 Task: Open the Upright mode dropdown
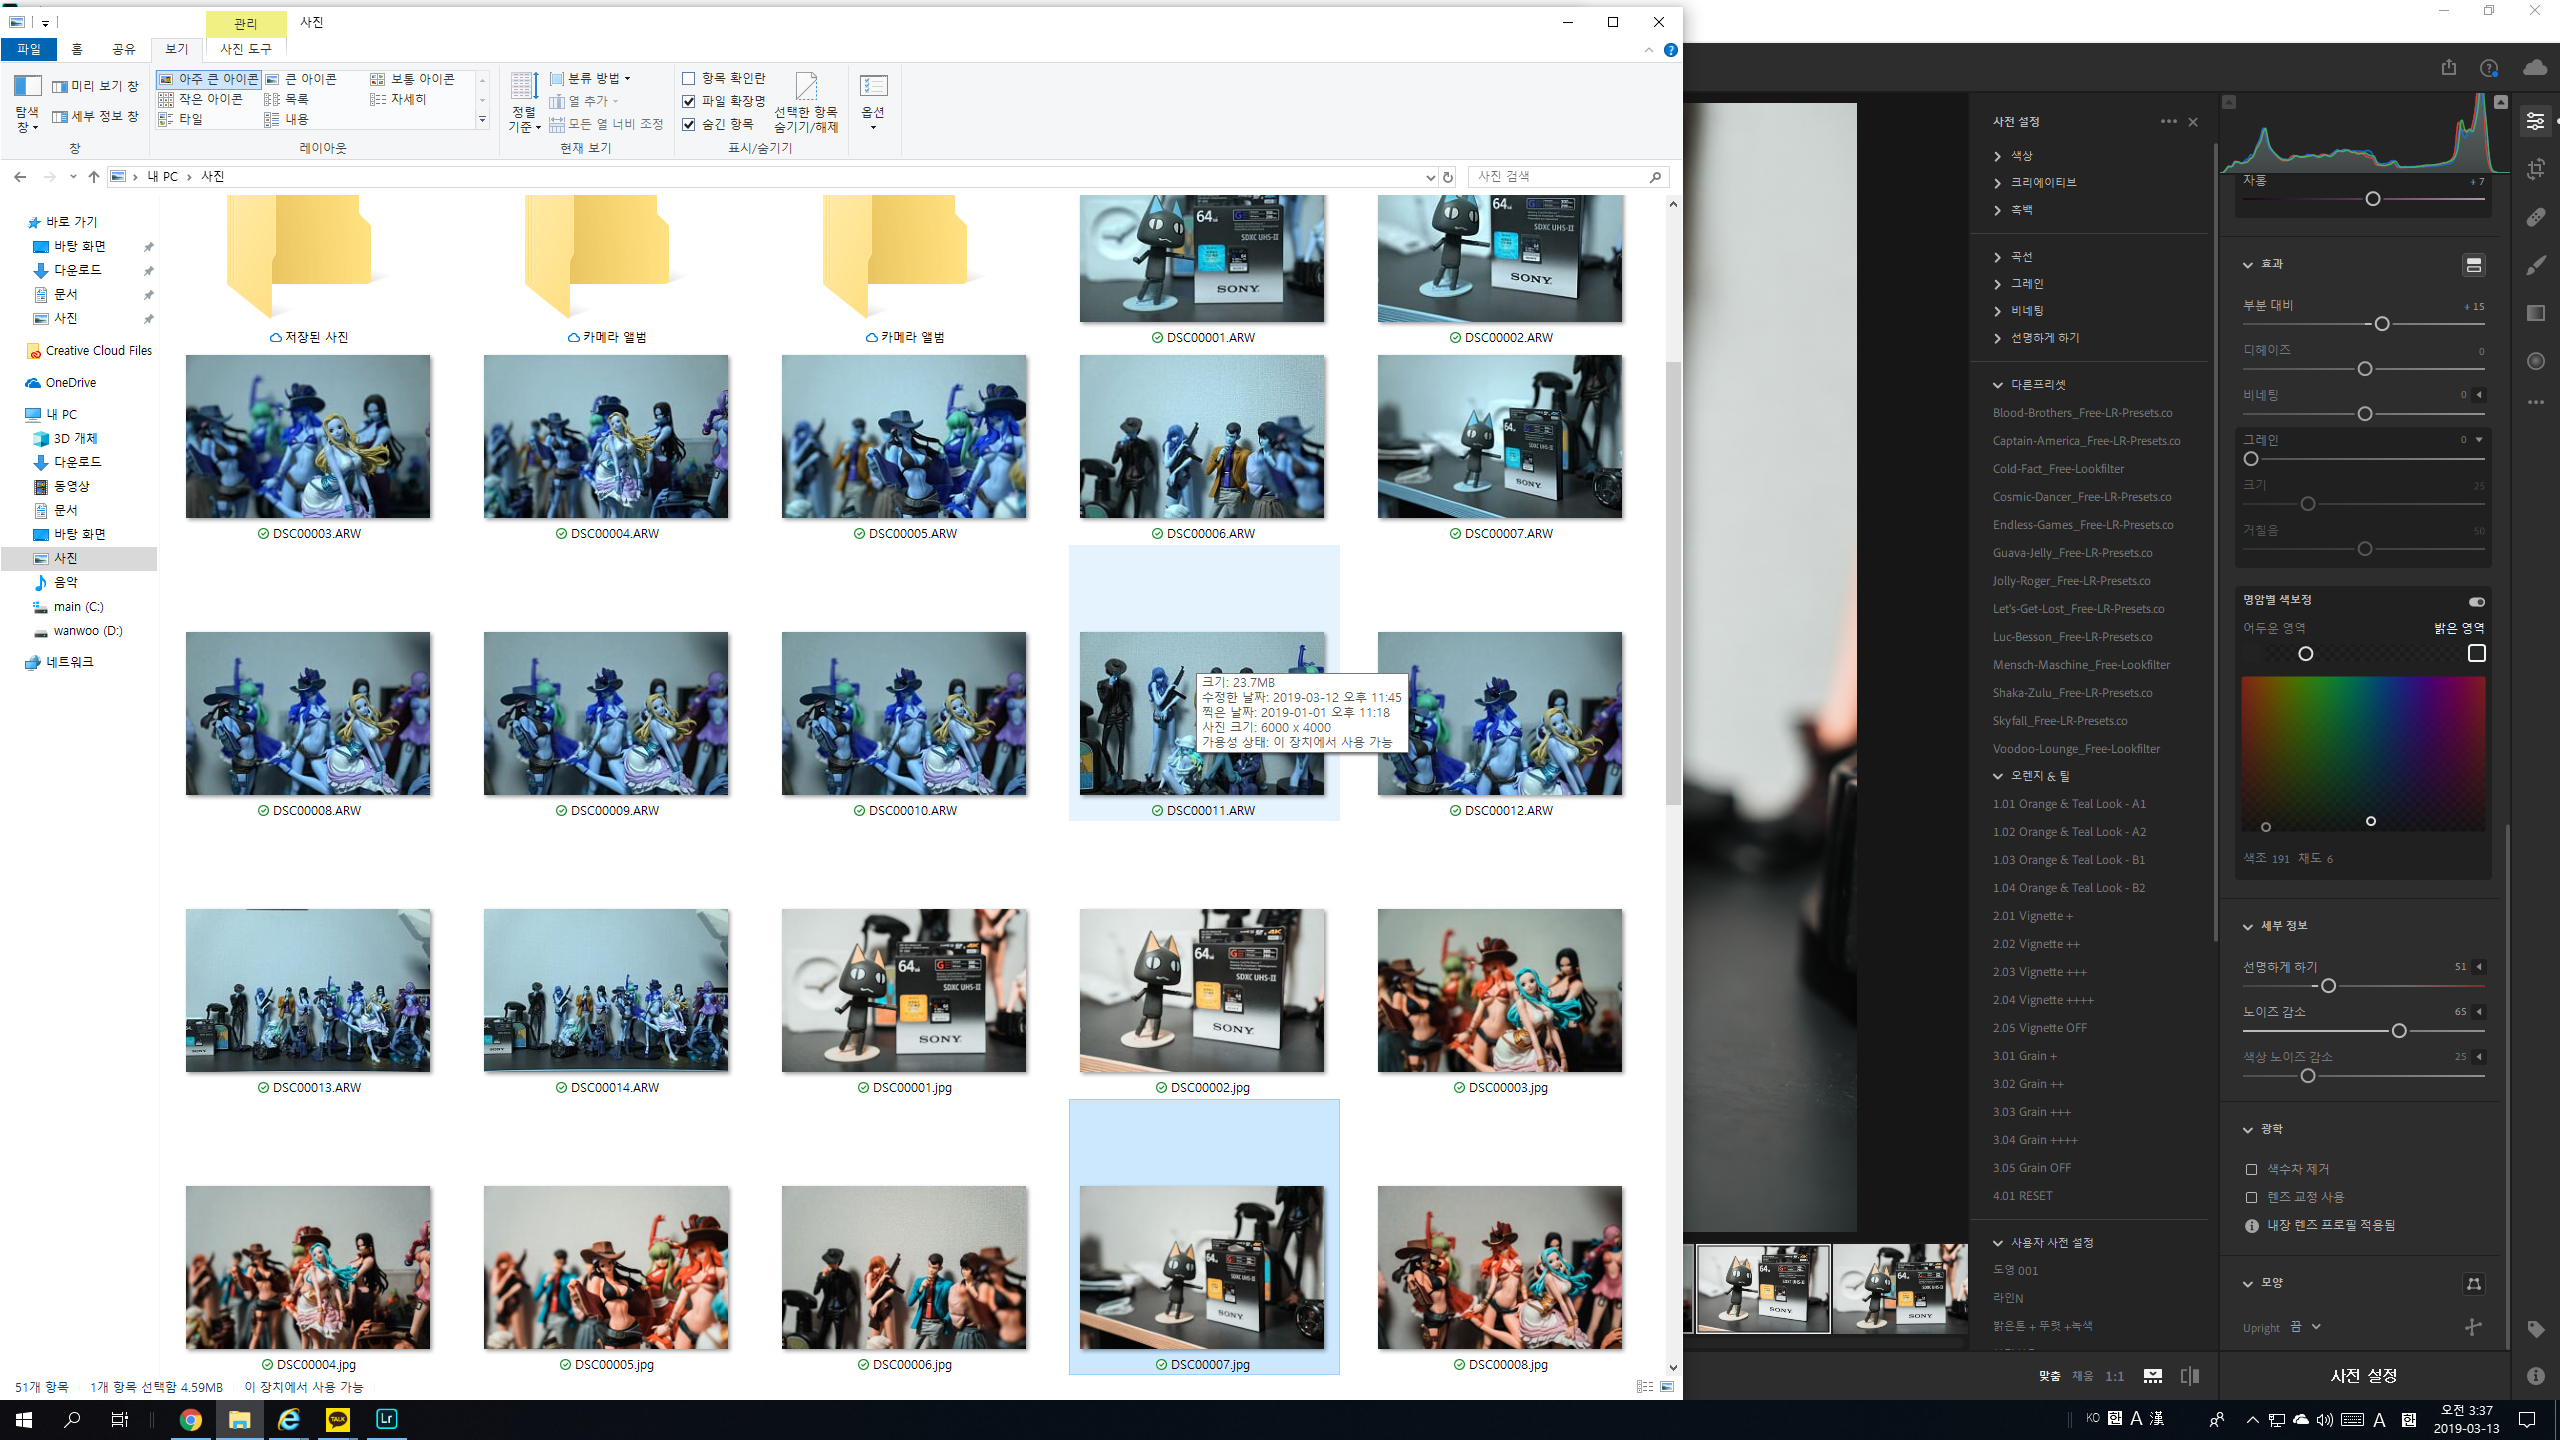[2305, 1327]
